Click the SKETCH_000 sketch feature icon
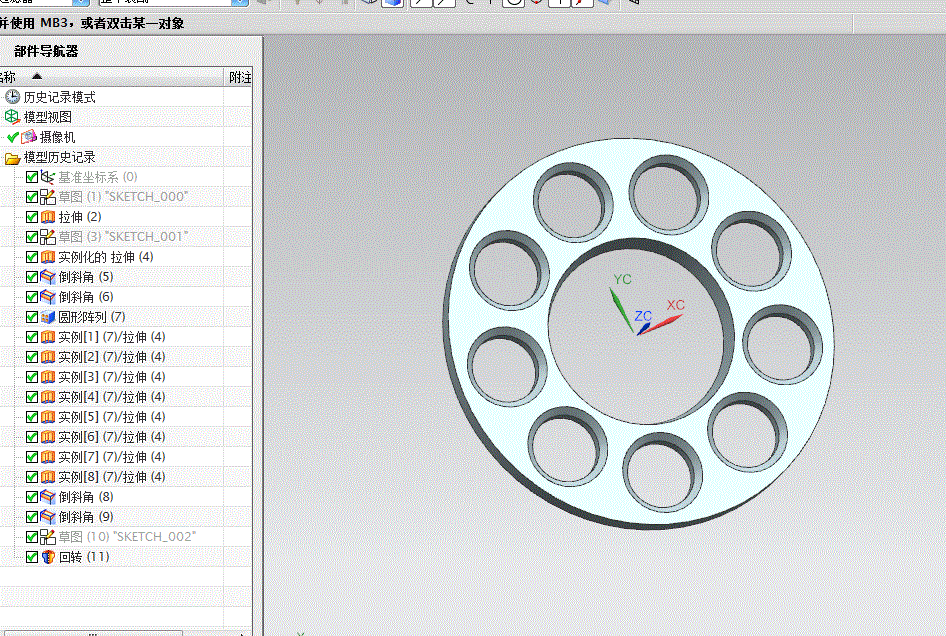 [48, 197]
